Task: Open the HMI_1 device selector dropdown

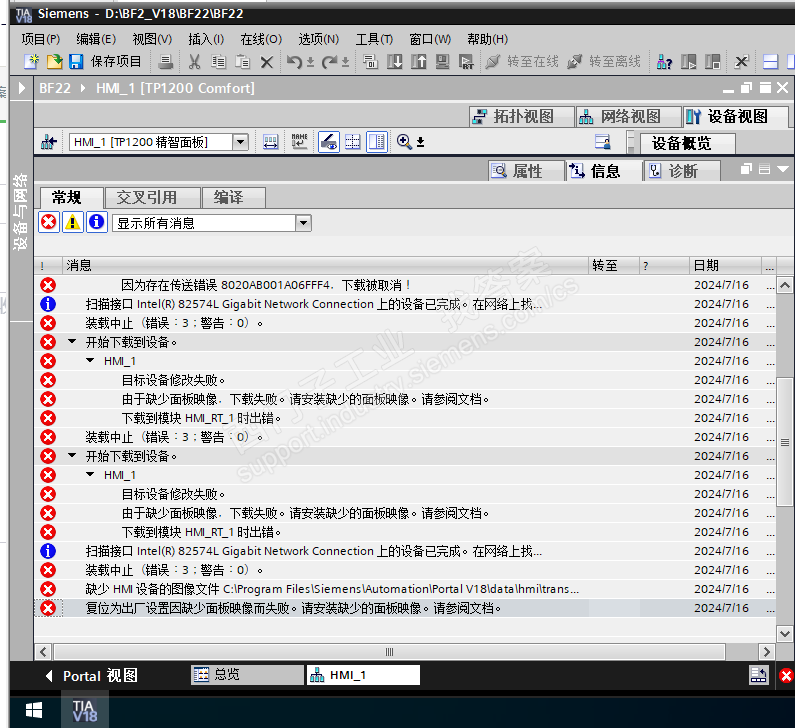Action: 241,142
